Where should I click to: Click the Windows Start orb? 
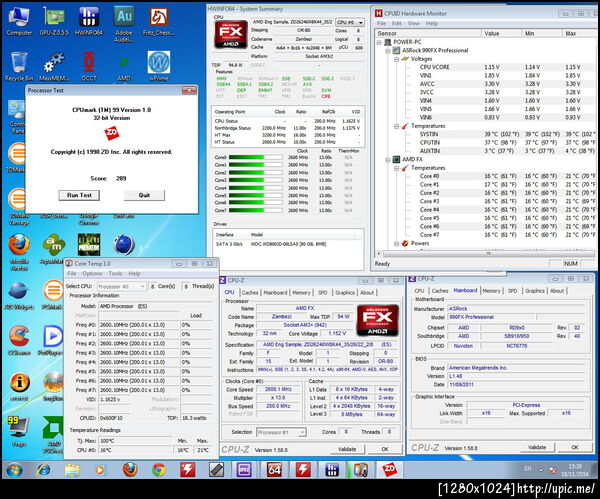14,470
